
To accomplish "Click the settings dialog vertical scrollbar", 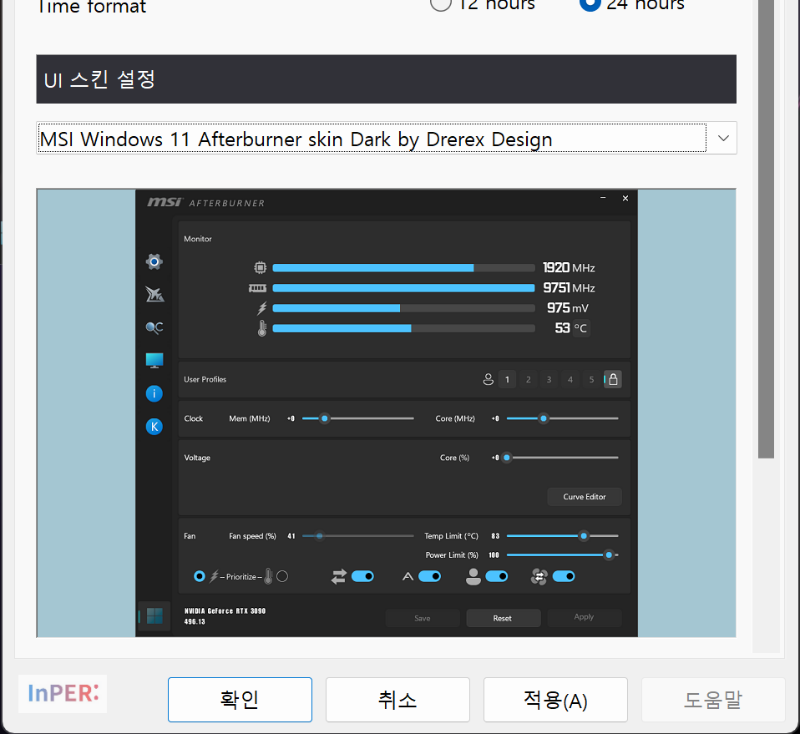I will [766, 230].
